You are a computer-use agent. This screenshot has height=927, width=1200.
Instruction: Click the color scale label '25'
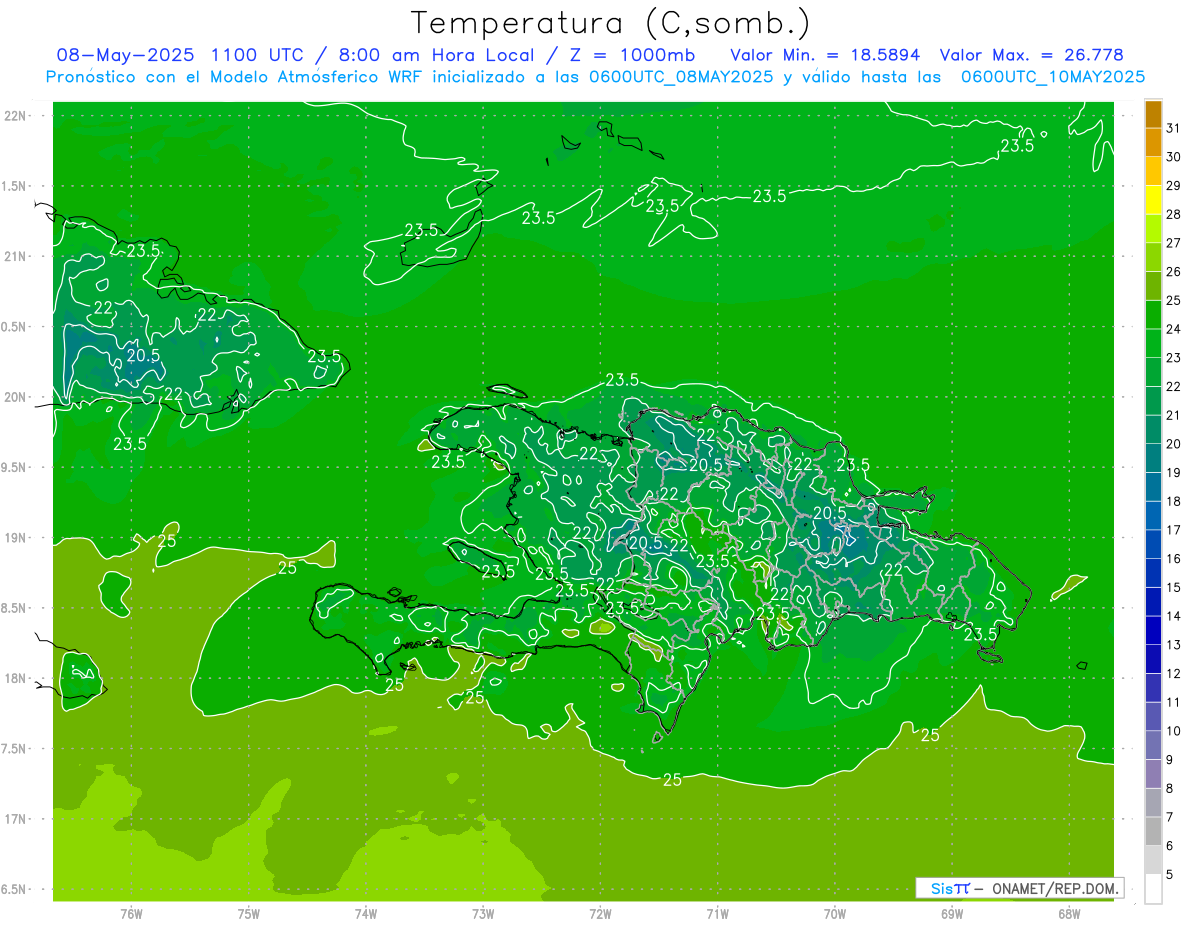(x=1174, y=300)
